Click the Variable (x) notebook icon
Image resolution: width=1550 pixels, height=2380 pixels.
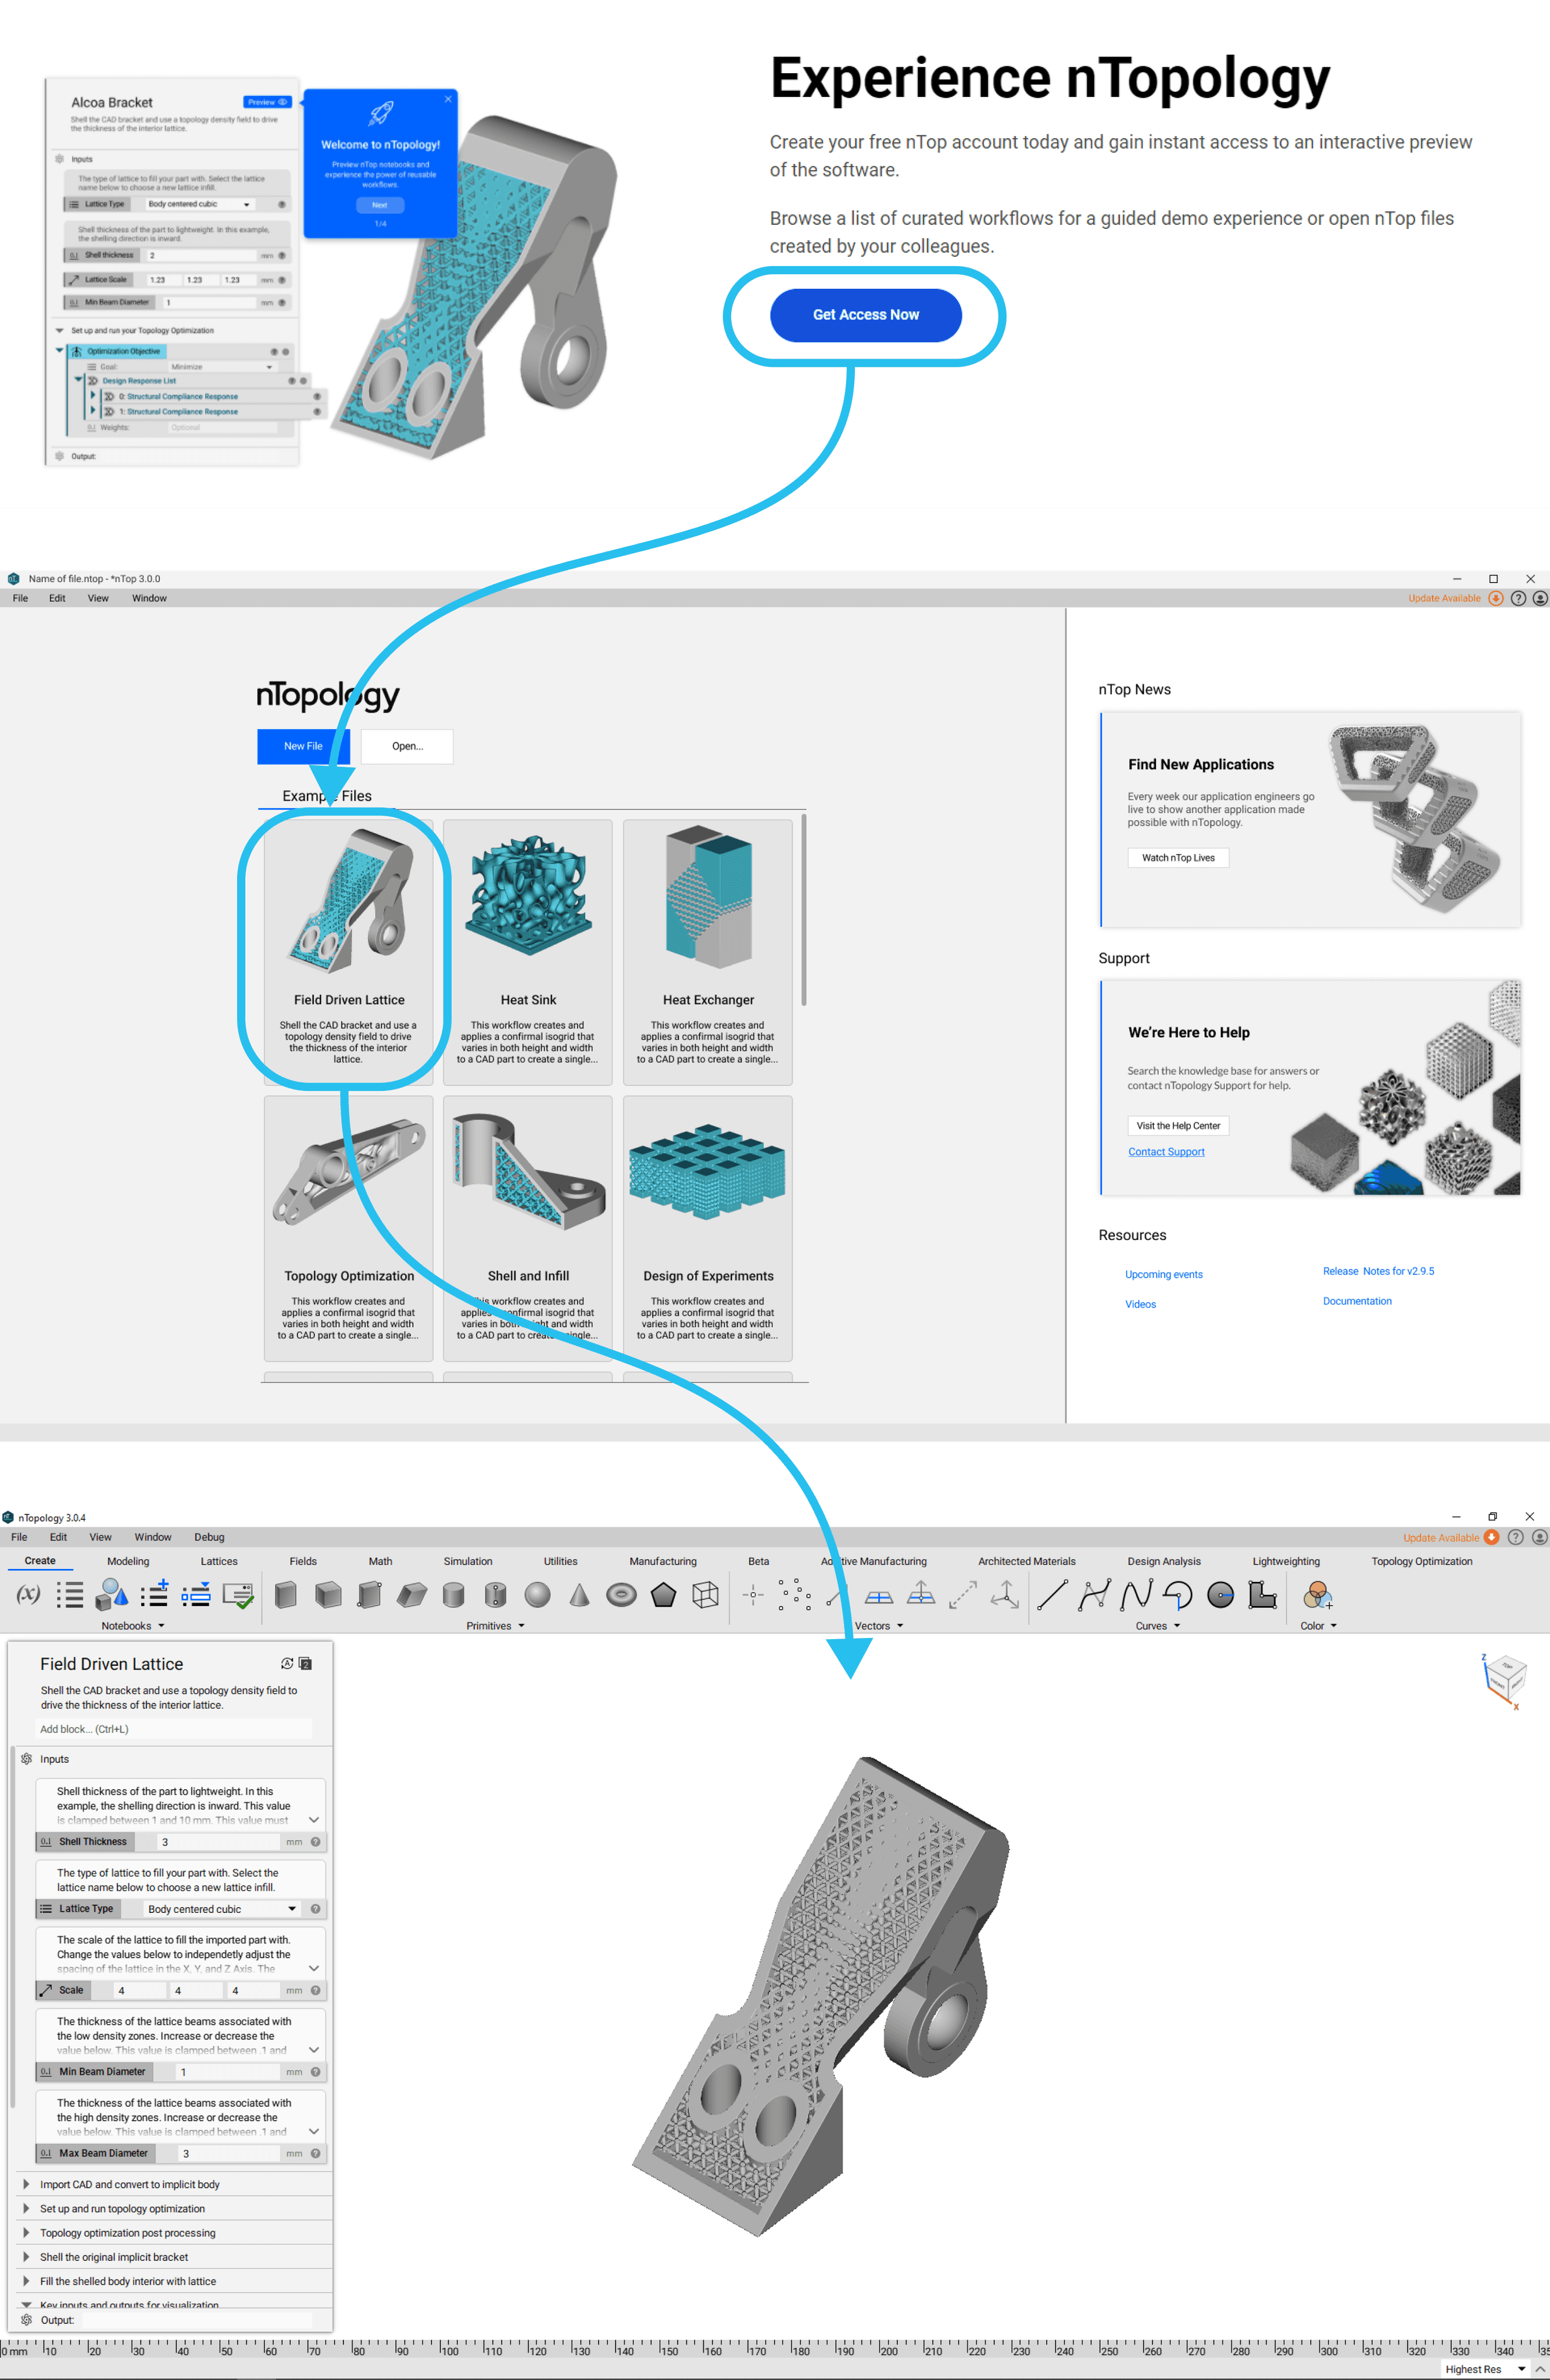(29, 1594)
